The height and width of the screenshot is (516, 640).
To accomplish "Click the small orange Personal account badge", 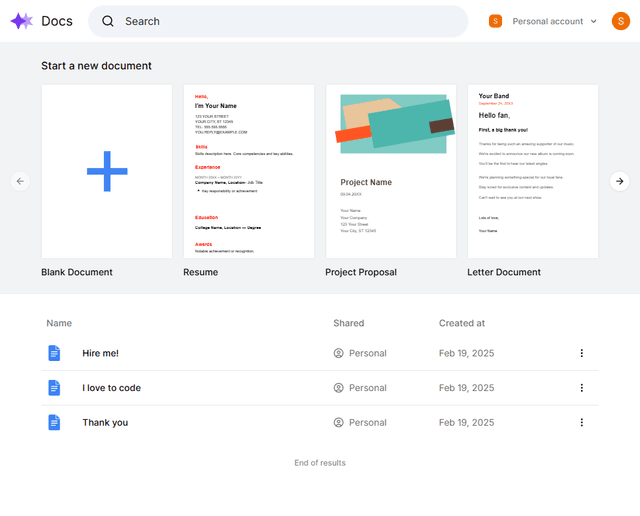I will (x=495, y=21).
